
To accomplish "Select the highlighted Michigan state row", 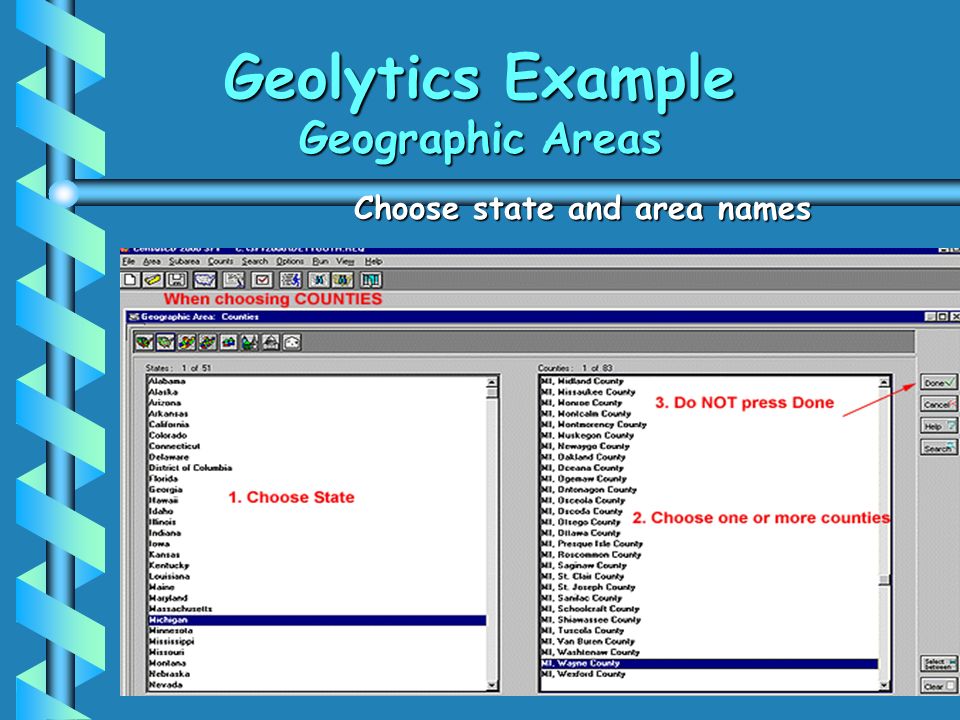I will [317, 620].
